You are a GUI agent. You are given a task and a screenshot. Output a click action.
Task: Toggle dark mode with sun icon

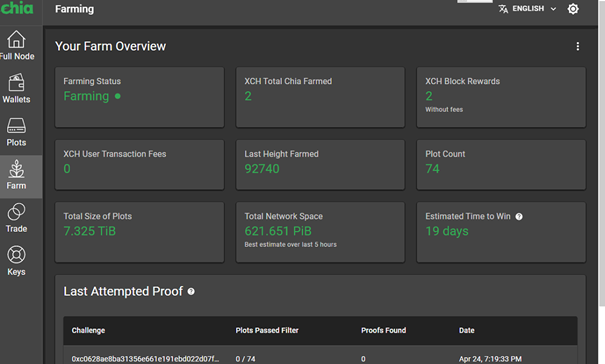point(573,8)
